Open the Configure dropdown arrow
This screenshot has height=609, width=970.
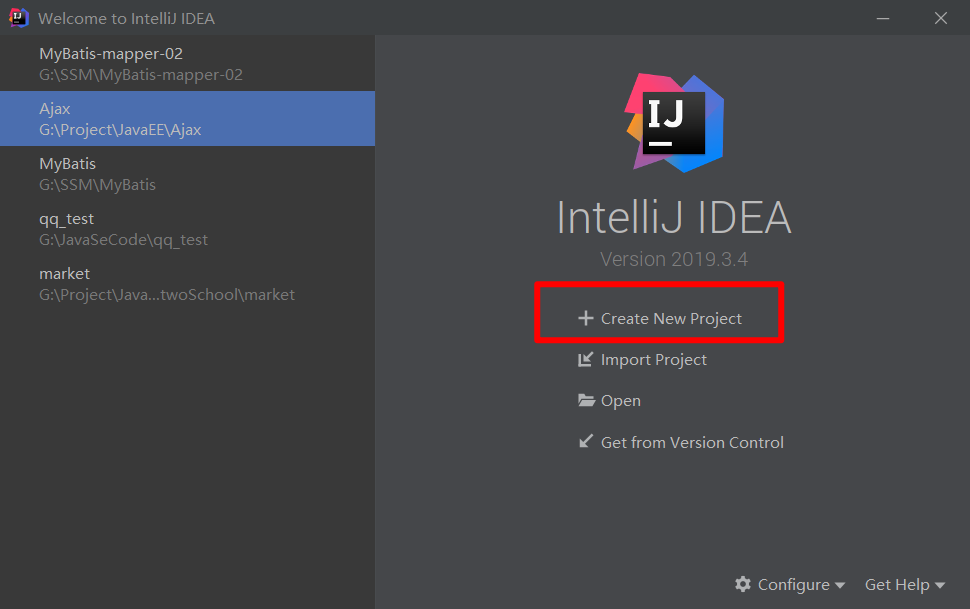[840, 585]
